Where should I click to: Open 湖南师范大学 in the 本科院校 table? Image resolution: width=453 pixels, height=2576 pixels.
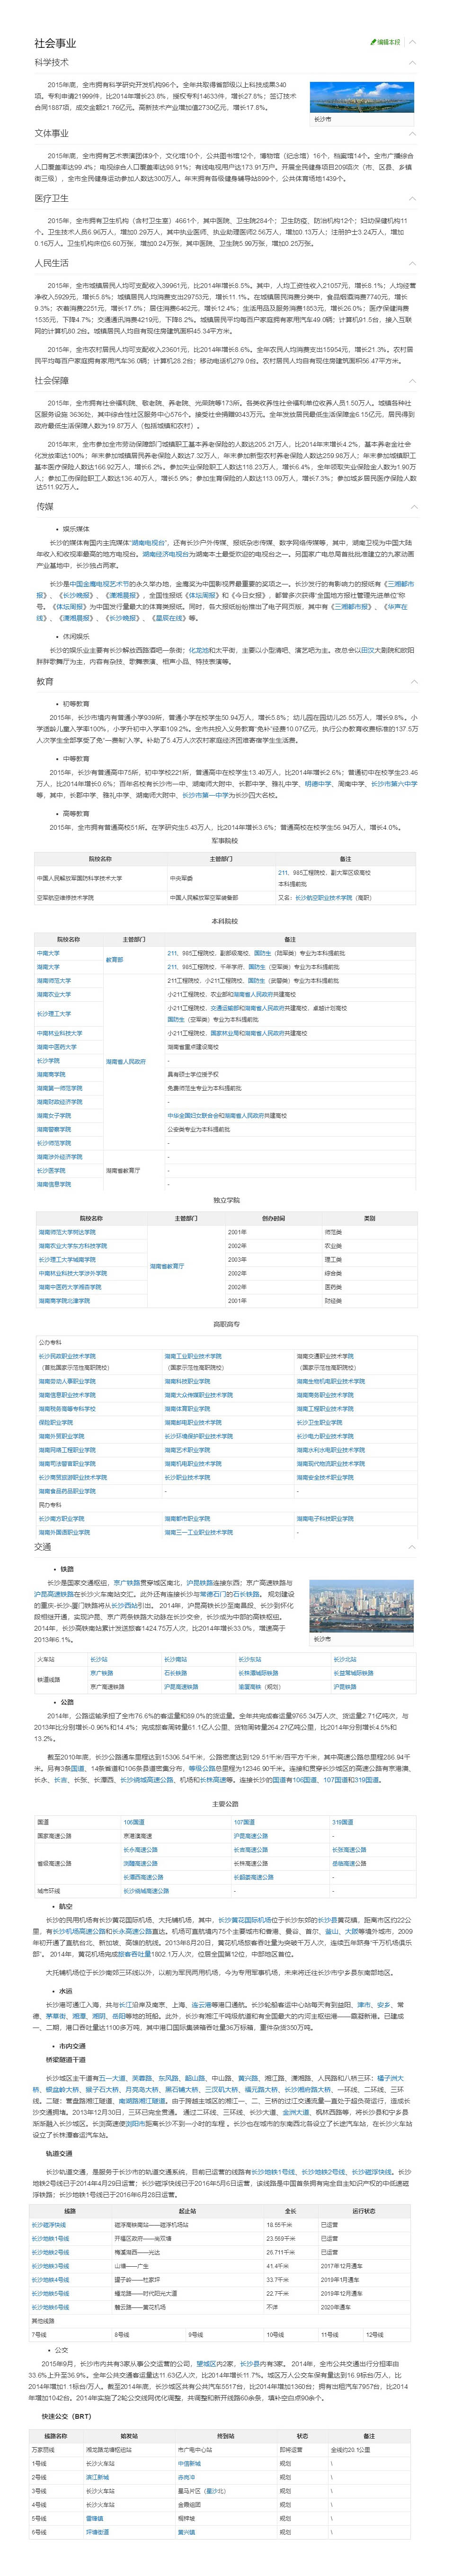pyautogui.click(x=54, y=980)
